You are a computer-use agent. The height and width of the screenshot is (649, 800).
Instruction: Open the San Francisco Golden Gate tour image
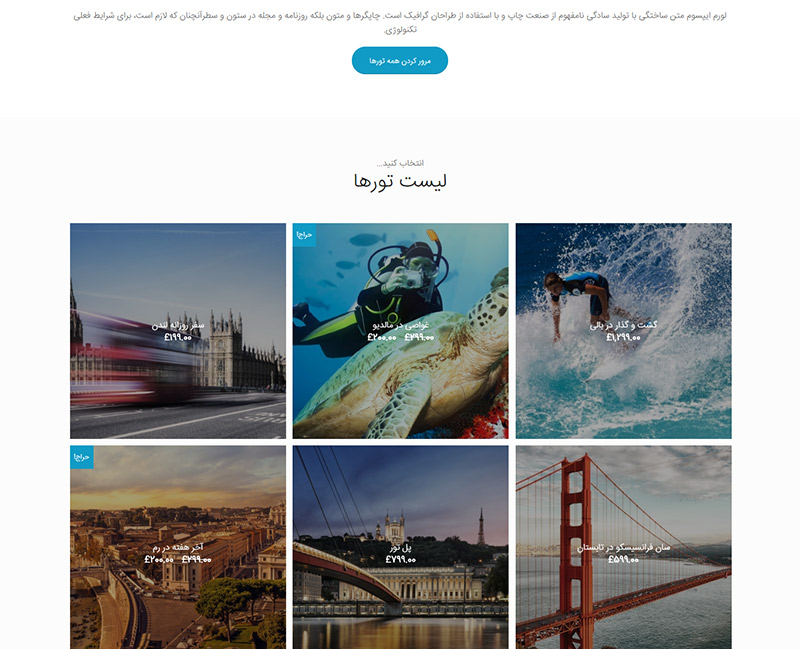point(623,547)
